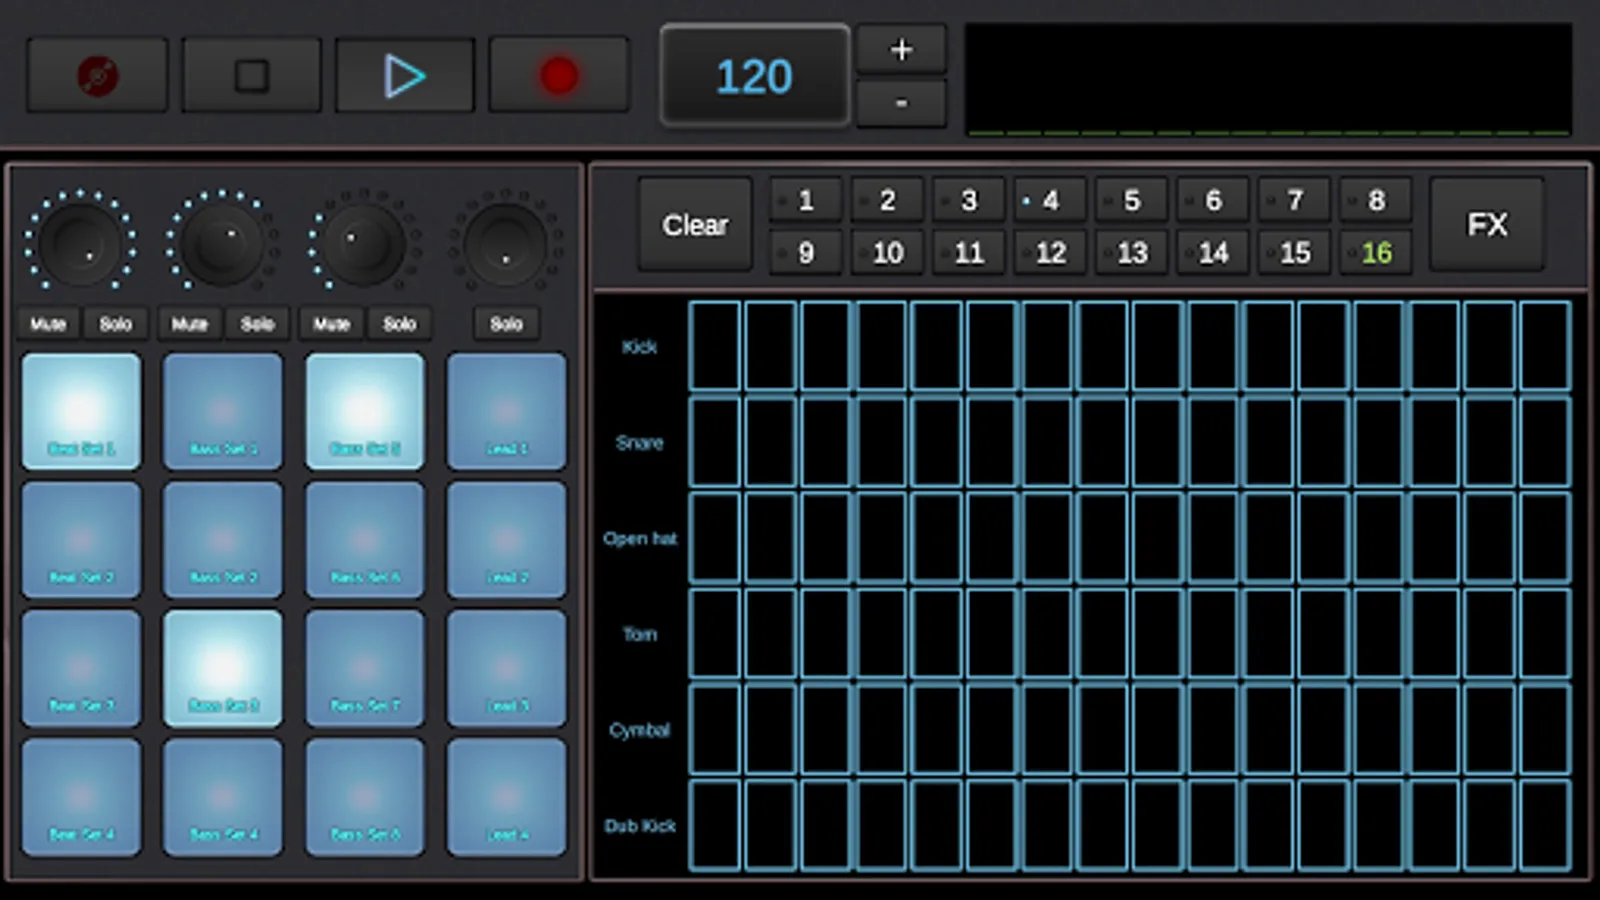Trigger the Beat Set 2 pad
The height and width of the screenshot is (900, 1600).
pyautogui.click(x=81, y=540)
